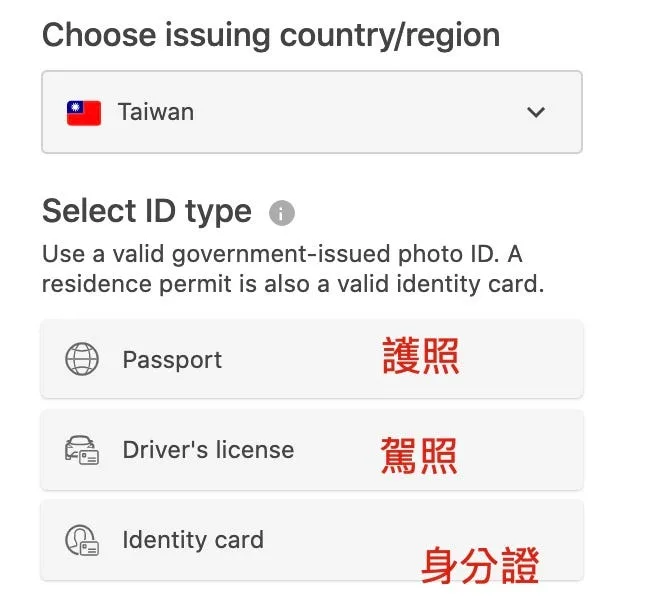Click the Taiwan flag icon

coord(84,113)
